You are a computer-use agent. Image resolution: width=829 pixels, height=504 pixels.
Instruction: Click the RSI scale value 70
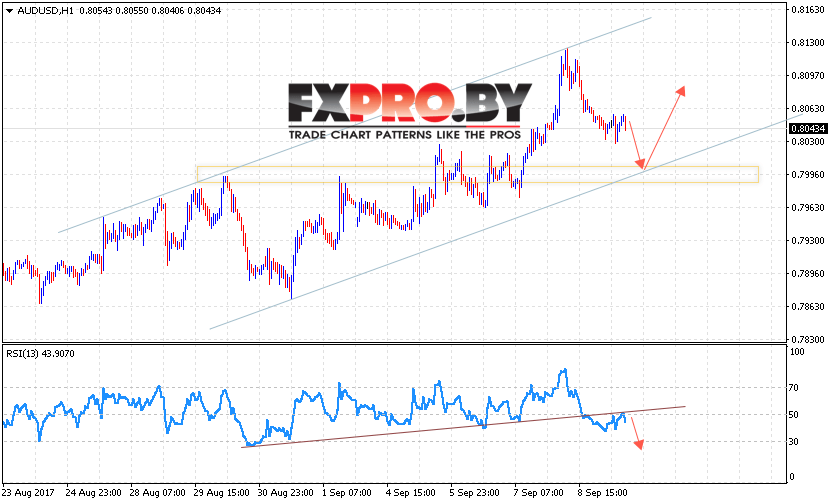(x=794, y=388)
